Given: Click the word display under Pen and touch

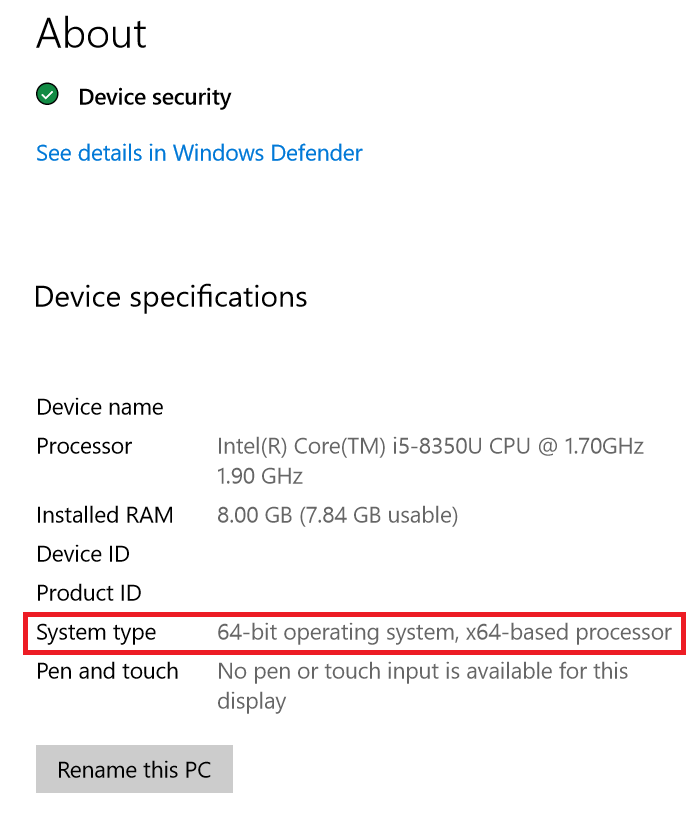Looking at the screenshot, I should click(x=251, y=702).
